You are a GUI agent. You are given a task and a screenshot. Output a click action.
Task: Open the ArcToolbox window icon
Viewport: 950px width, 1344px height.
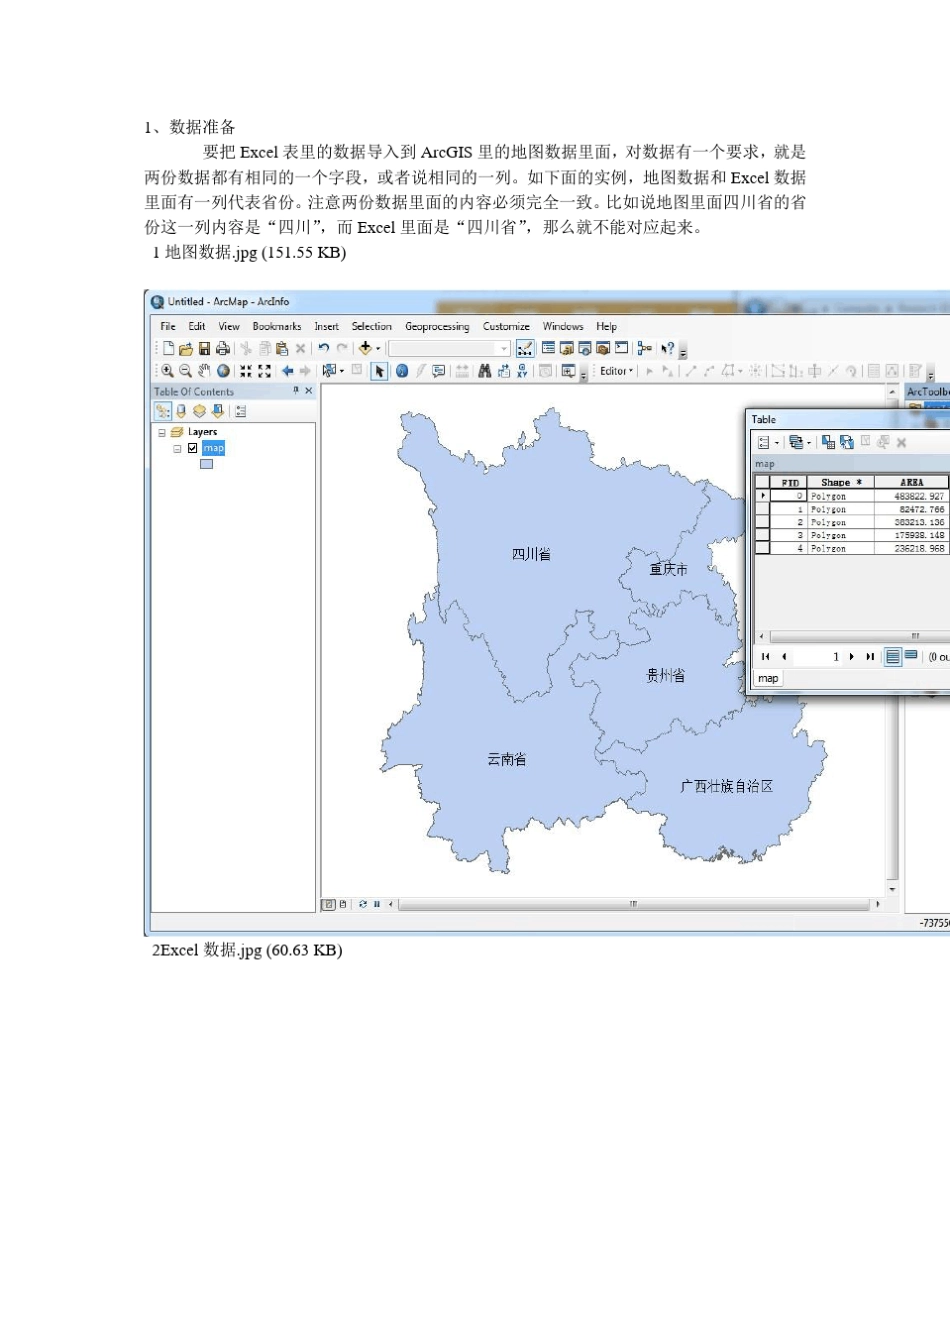[x=604, y=348]
